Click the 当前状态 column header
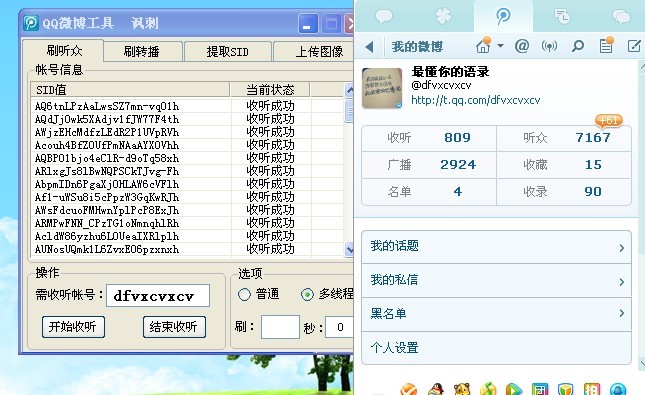 (270, 90)
